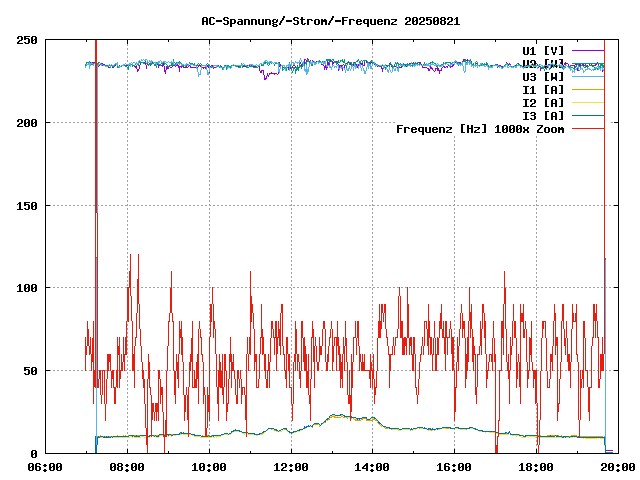This screenshot has height=480, width=640.
Task: Click the purple U1 line sample in legend
Action: [x=587, y=50]
